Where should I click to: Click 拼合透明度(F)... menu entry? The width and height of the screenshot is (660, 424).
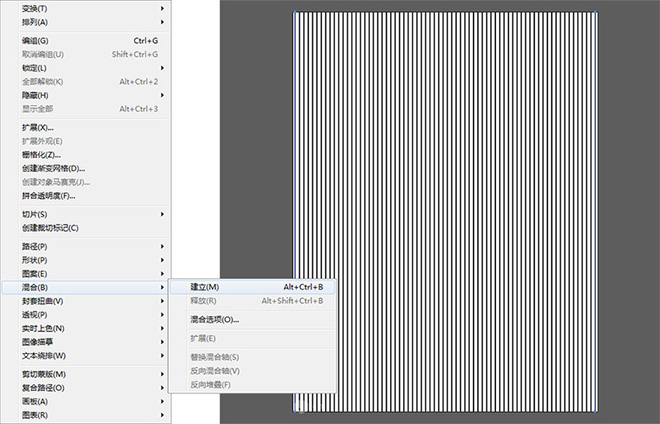pyautogui.click(x=48, y=195)
